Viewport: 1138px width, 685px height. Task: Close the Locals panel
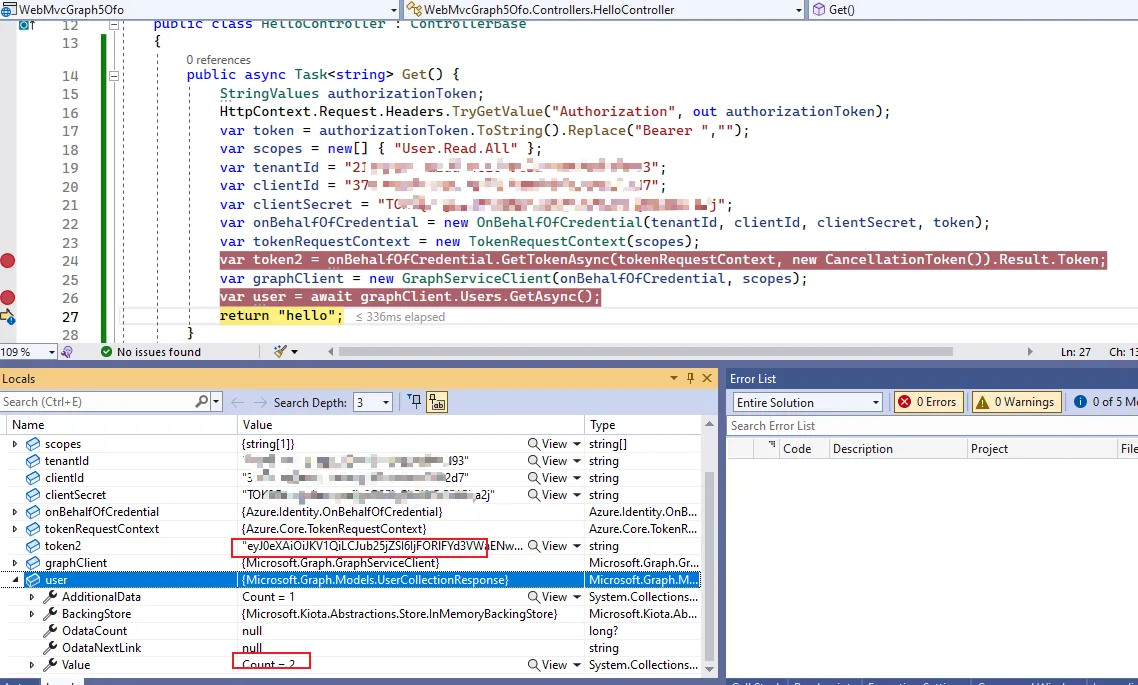(707, 378)
